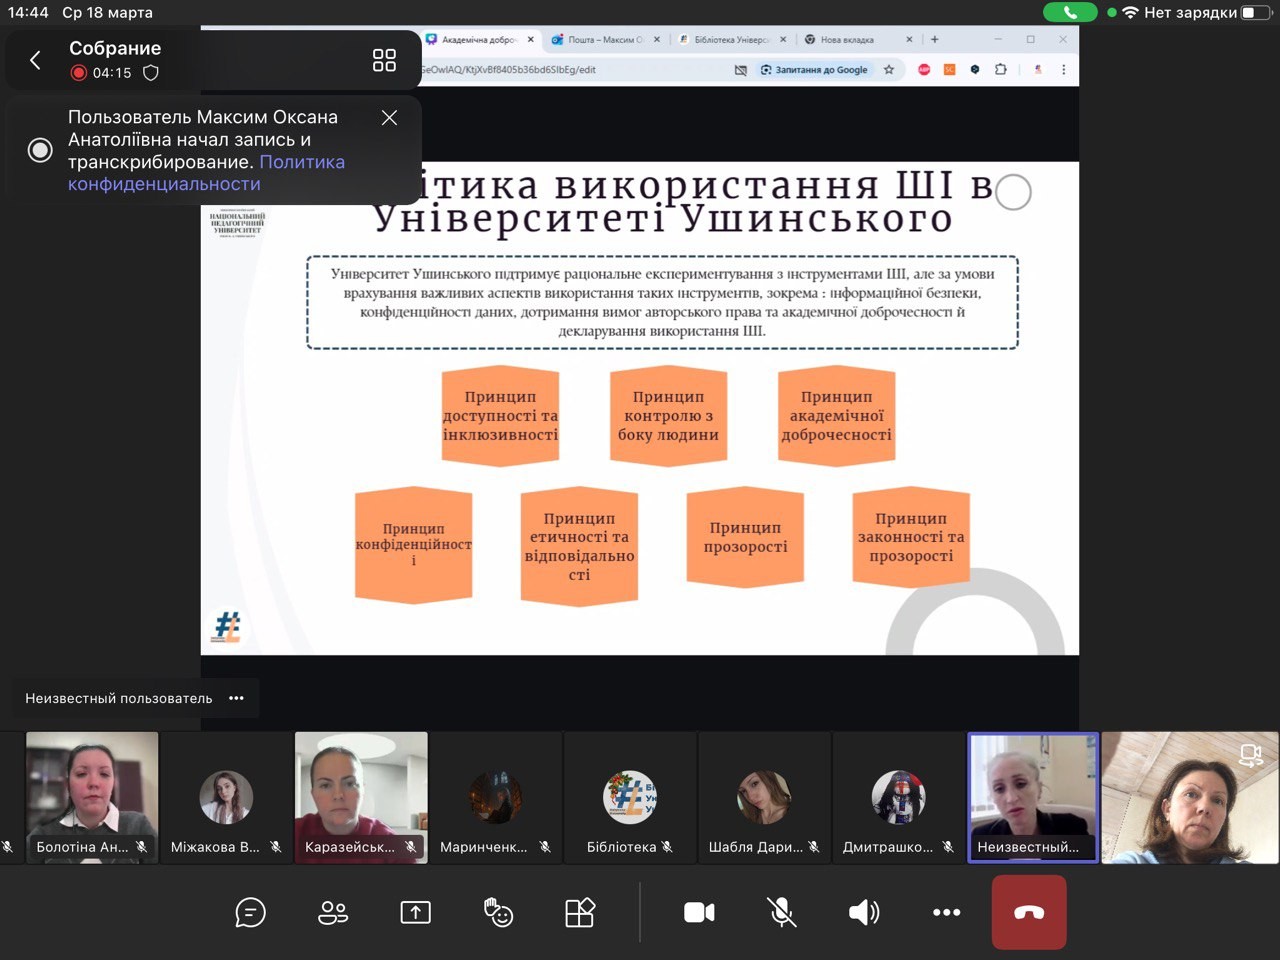The height and width of the screenshot is (960, 1280).
Task: Toggle the speaker audio output
Action: point(864,912)
